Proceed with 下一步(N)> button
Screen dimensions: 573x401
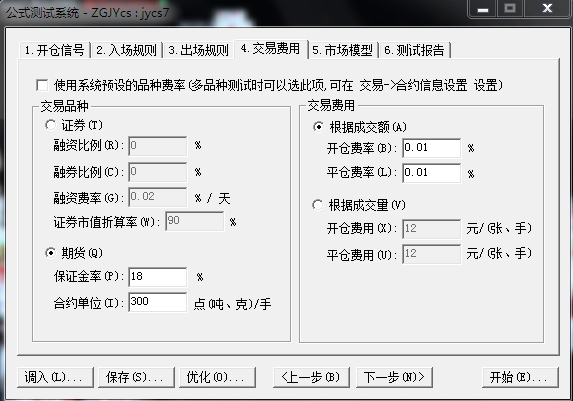pos(394,377)
